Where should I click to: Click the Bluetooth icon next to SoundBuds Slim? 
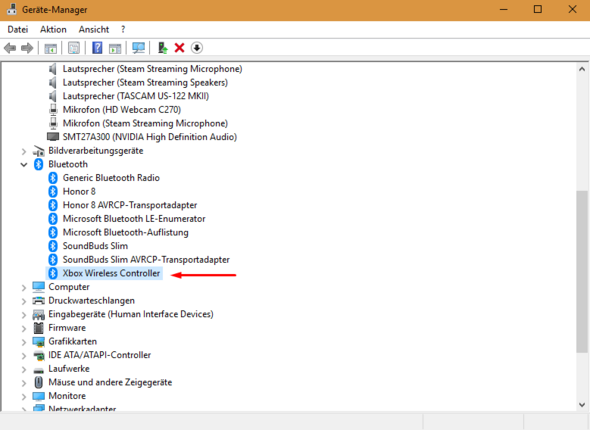[x=53, y=246]
